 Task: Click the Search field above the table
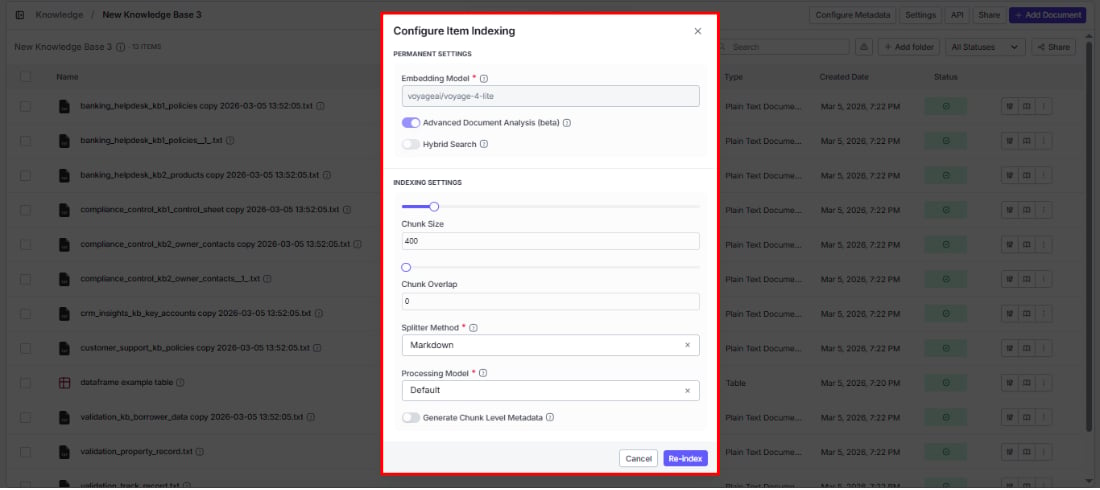[784, 47]
